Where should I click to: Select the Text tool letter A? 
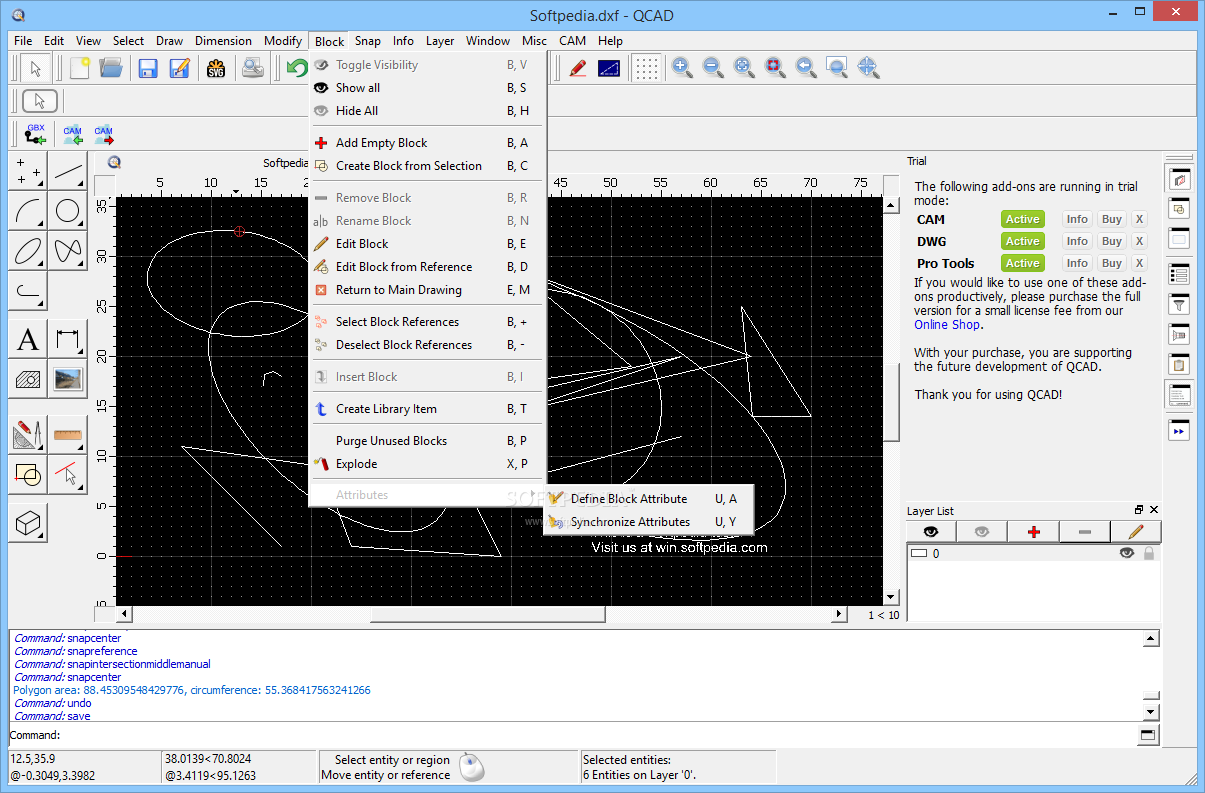(x=28, y=340)
